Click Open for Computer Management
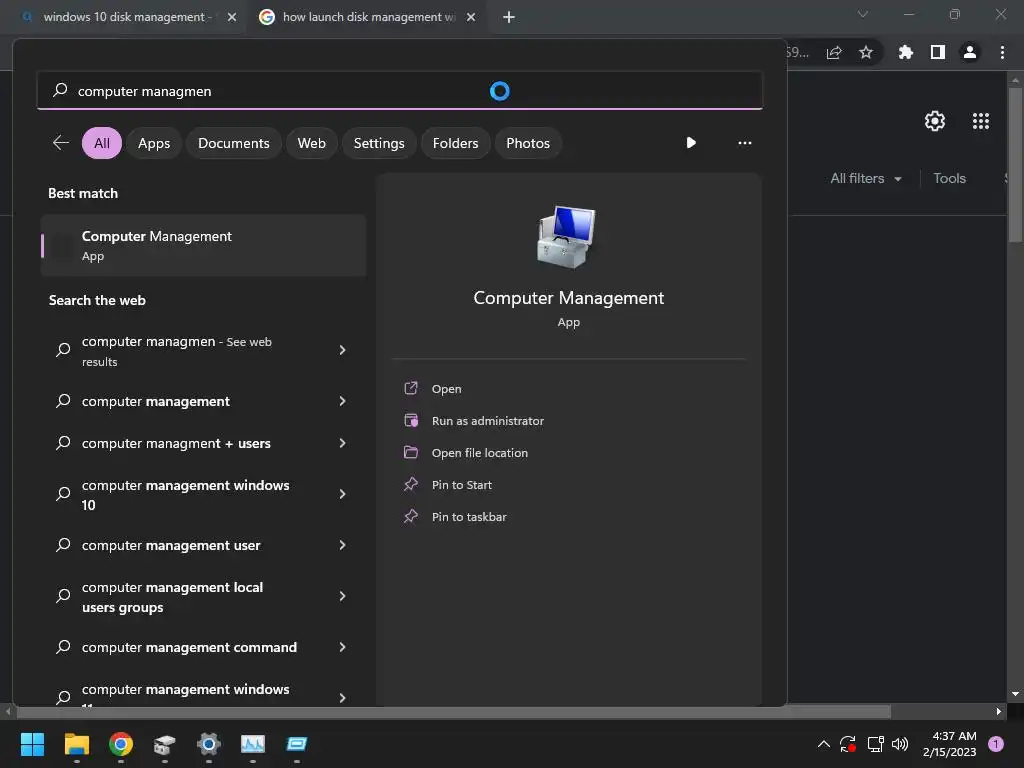Screen dimensions: 1024x768 pyautogui.click(x=447, y=389)
